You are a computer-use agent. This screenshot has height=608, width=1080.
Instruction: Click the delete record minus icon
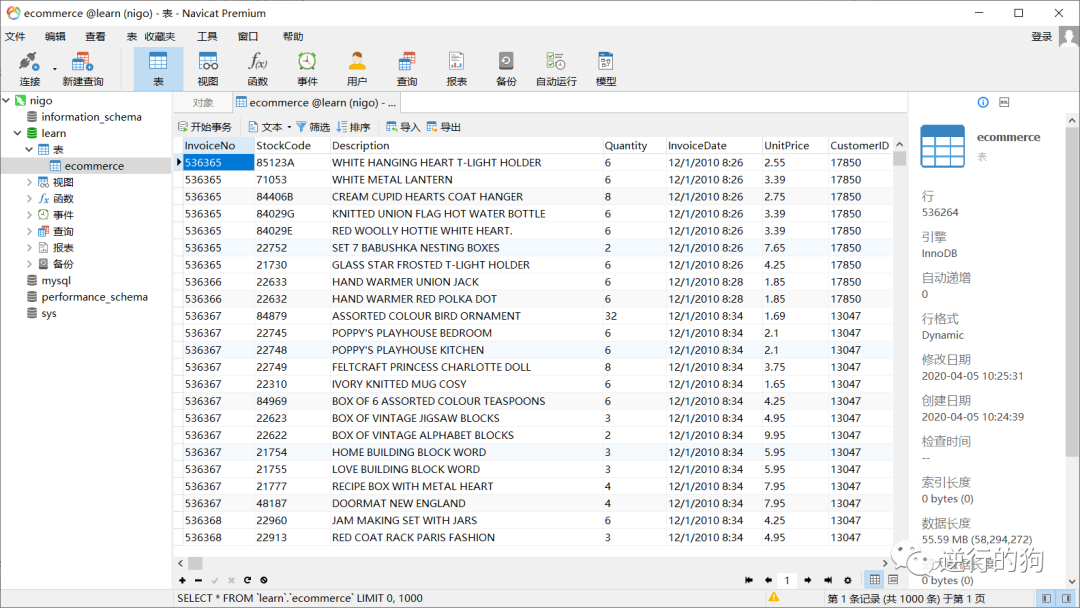(198, 580)
